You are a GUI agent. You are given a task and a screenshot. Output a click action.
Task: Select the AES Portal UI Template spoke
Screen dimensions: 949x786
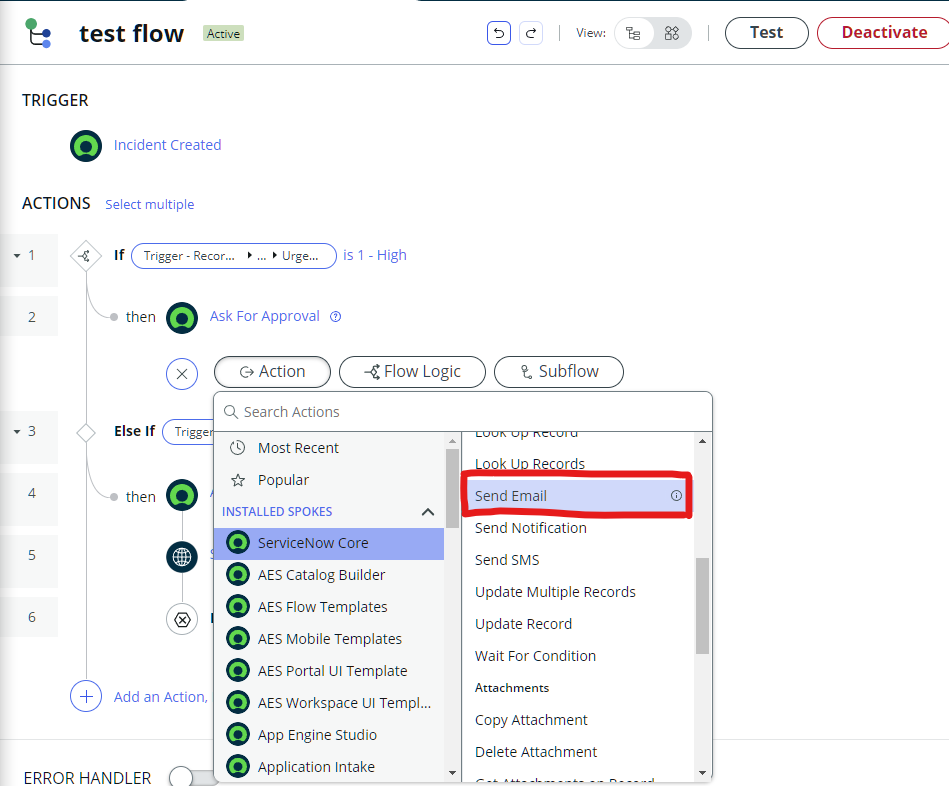[x=329, y=671]
